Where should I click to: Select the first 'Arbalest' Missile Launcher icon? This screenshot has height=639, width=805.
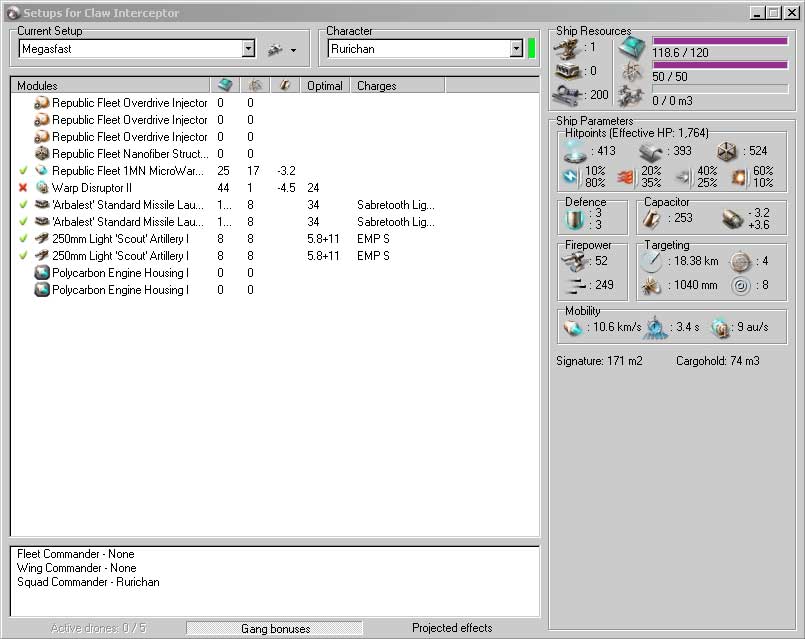[x=42, y=204]
